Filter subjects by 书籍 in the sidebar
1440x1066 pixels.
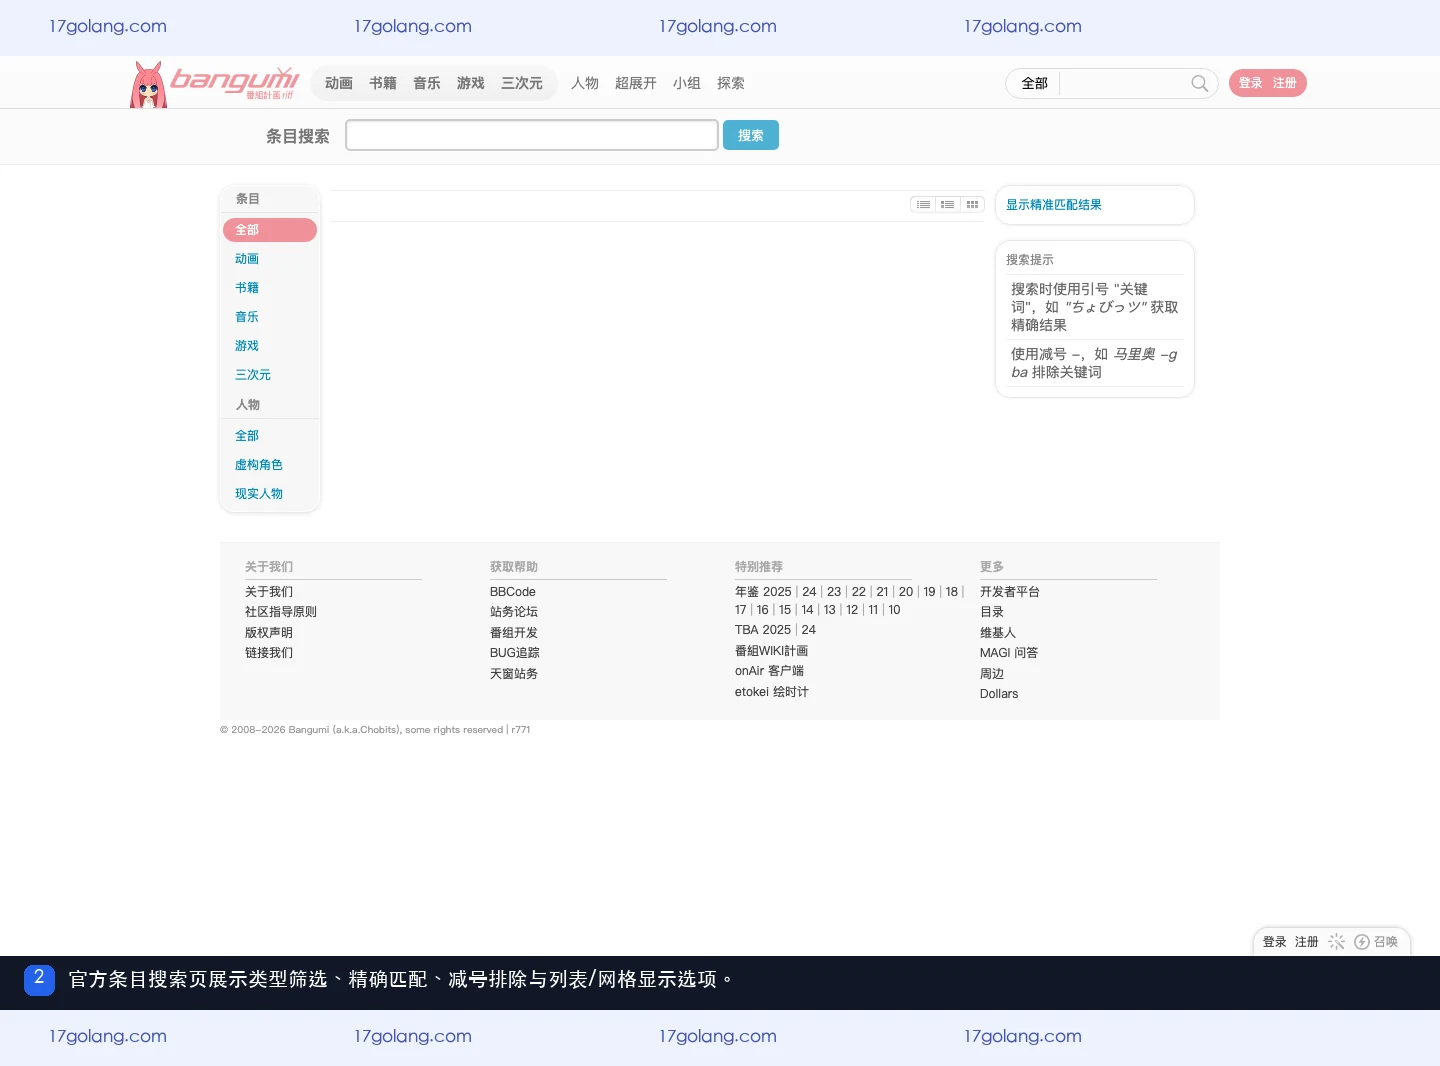(x=247, y=288)
